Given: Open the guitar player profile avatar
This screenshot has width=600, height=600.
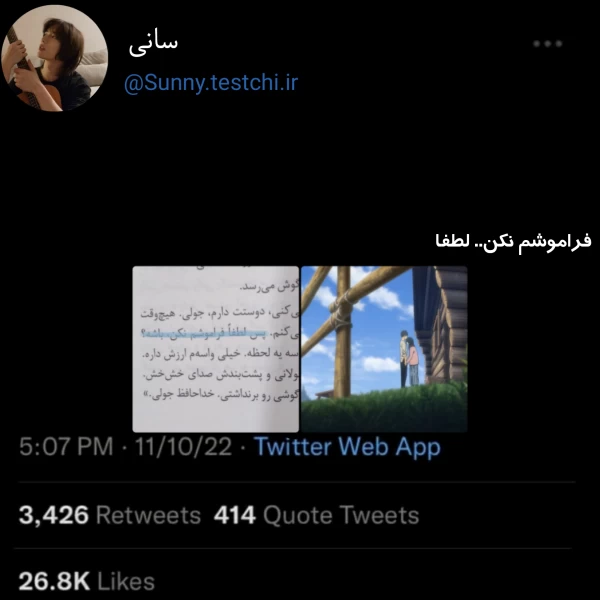Looking at the screenshot, I should (54, 58).
